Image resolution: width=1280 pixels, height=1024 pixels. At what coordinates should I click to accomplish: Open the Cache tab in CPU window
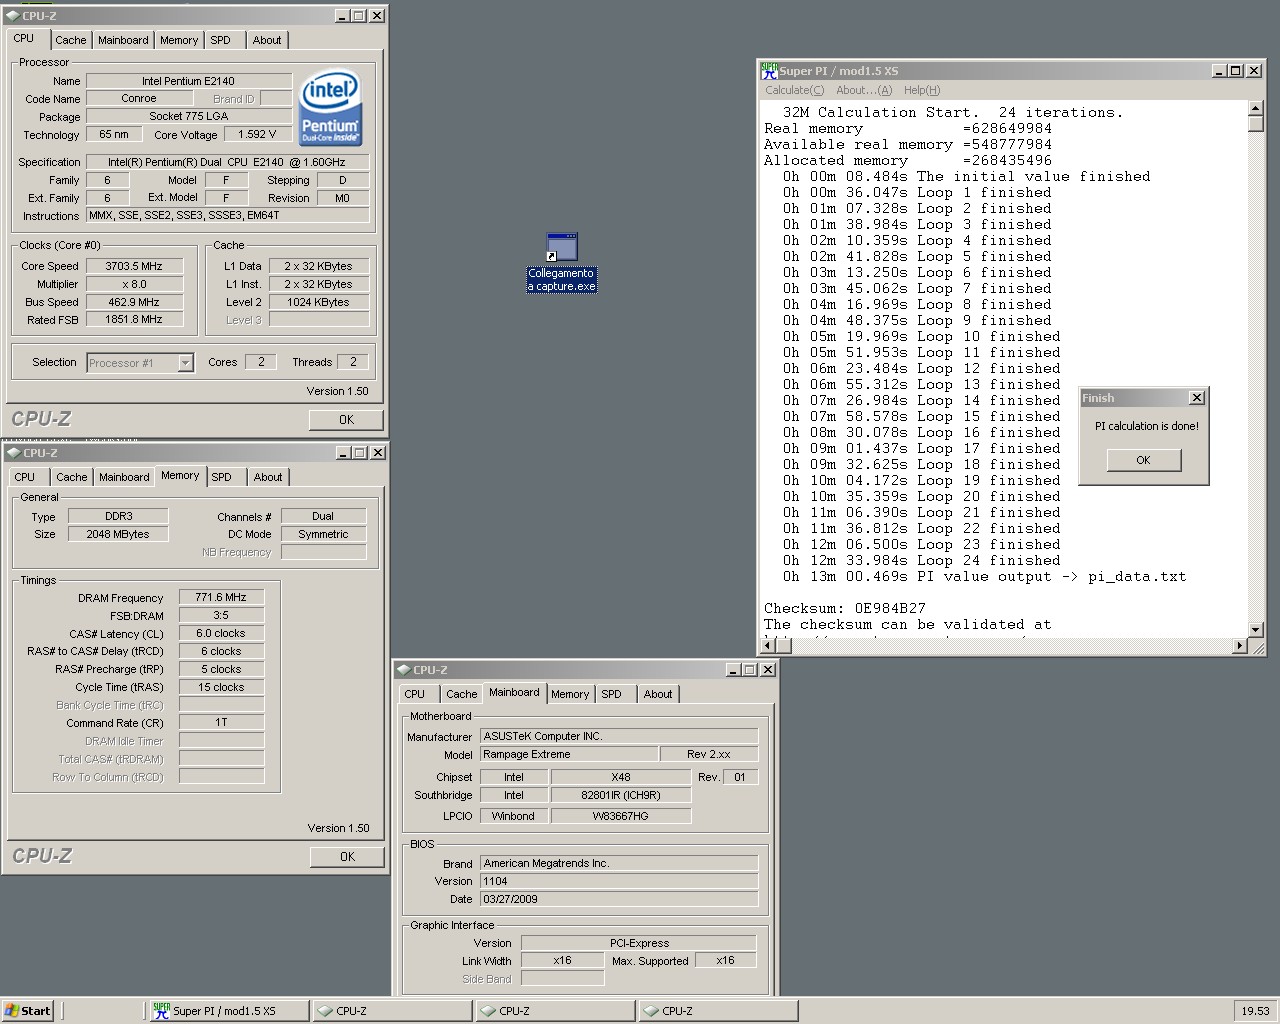coord(70,40)
